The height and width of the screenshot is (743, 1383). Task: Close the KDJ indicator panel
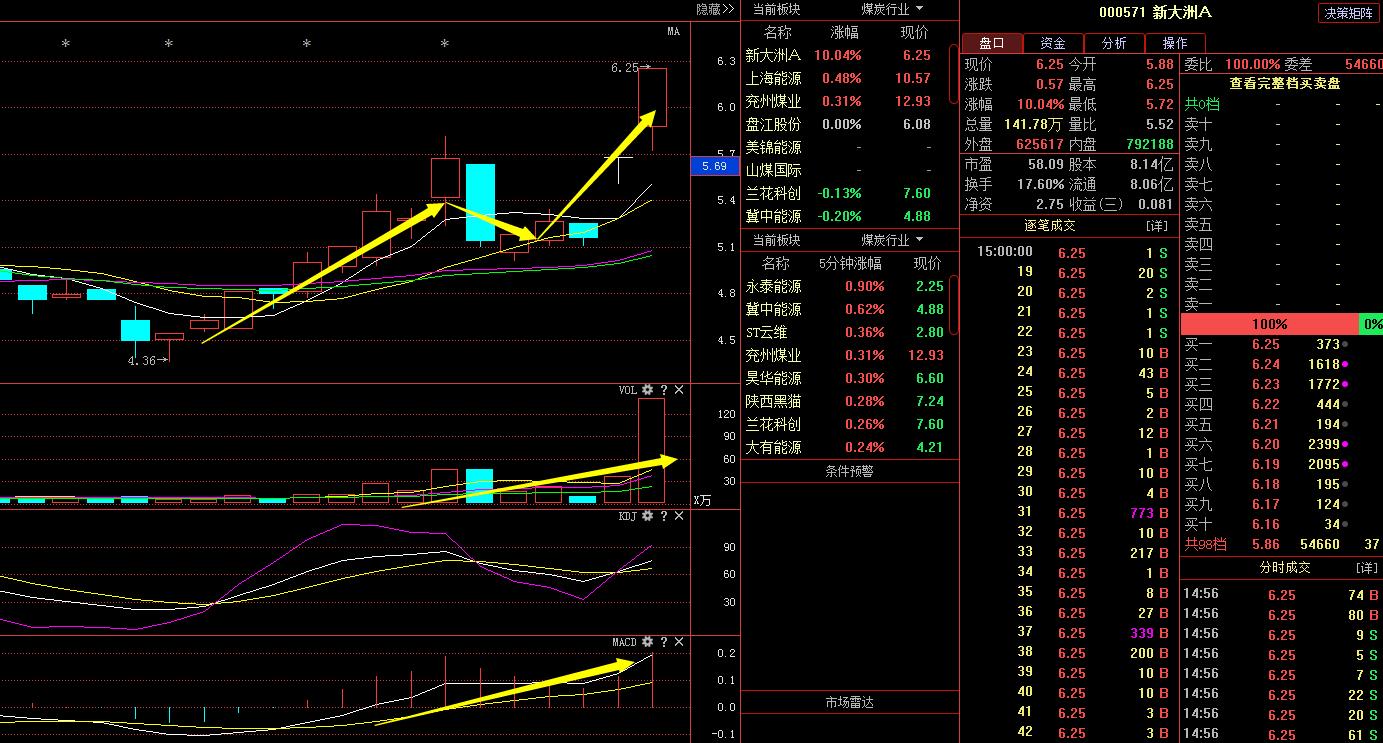(x=678, y=517)
